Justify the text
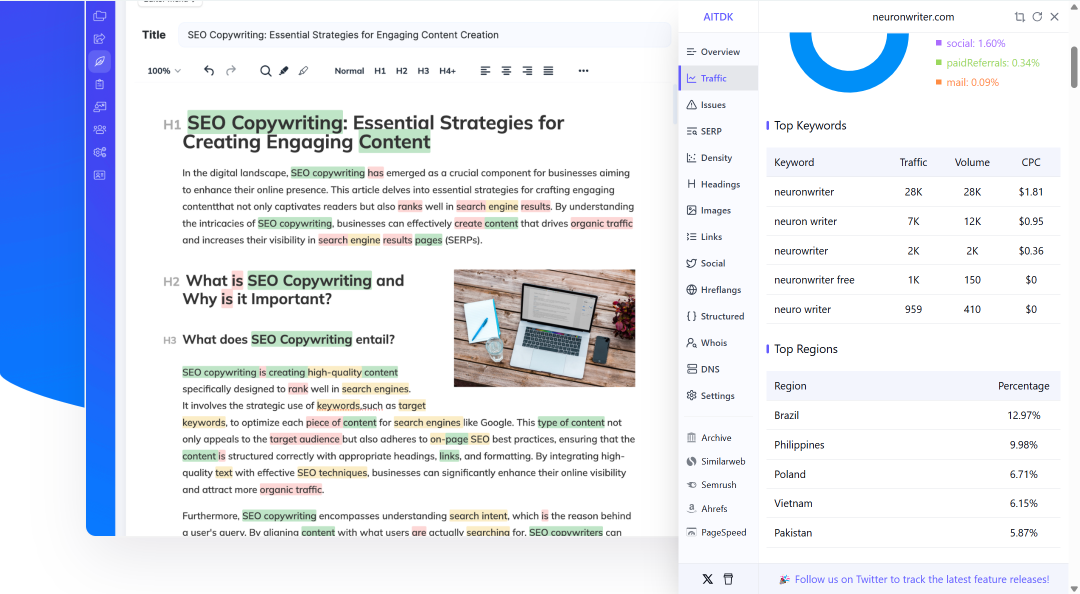Screen dimensions: 1080x594 coord(548,71)
